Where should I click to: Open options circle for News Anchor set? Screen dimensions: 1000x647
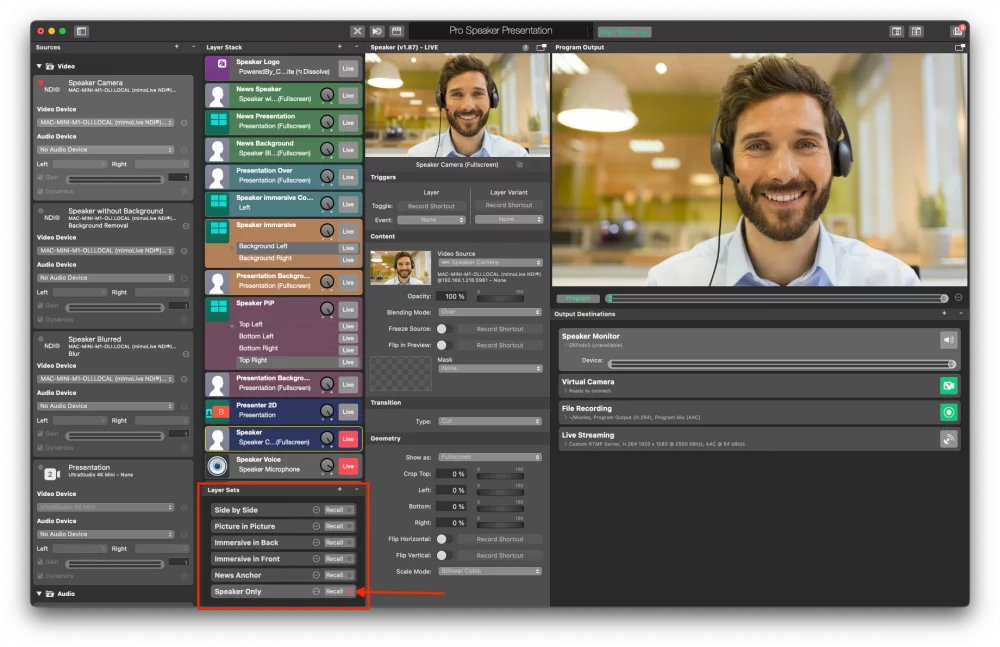click(316, 575)
